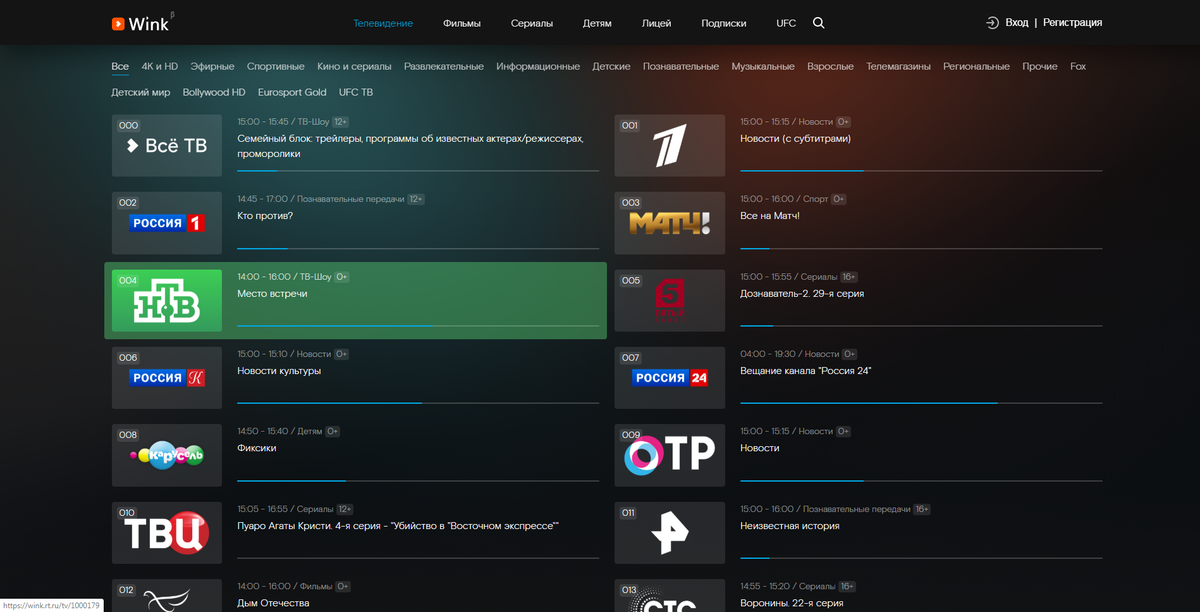The image size is (1200, 612).
Task: Open program Кто против?
Action: click(265, 216)
